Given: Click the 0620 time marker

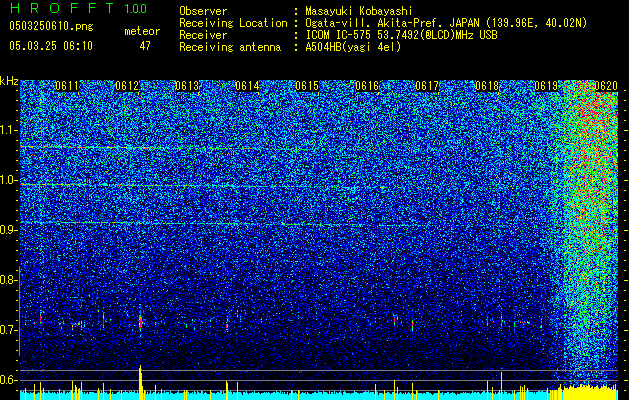Looking at the screenshot, I should [x=606, y=86].
